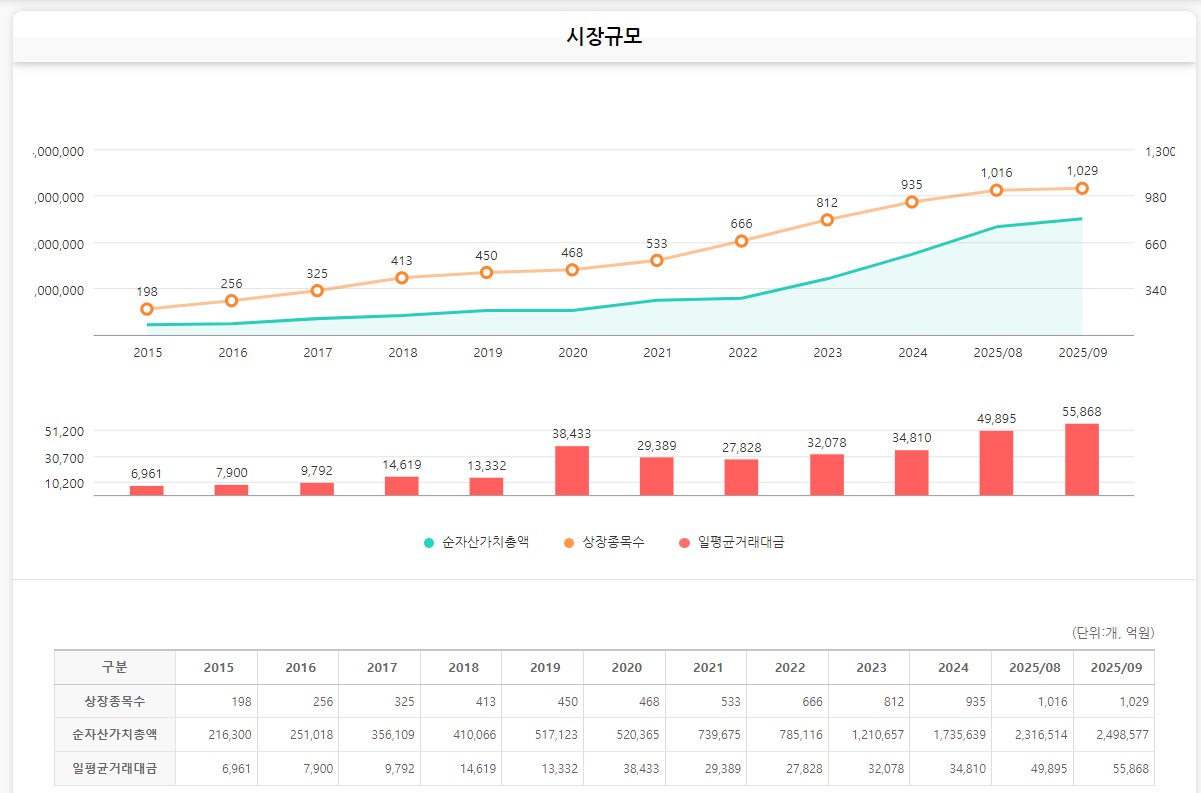Click the 2017 marker labeled 325
This screenshot has height=793, width=1201.
pyautogui.click(x=317, y=291)
